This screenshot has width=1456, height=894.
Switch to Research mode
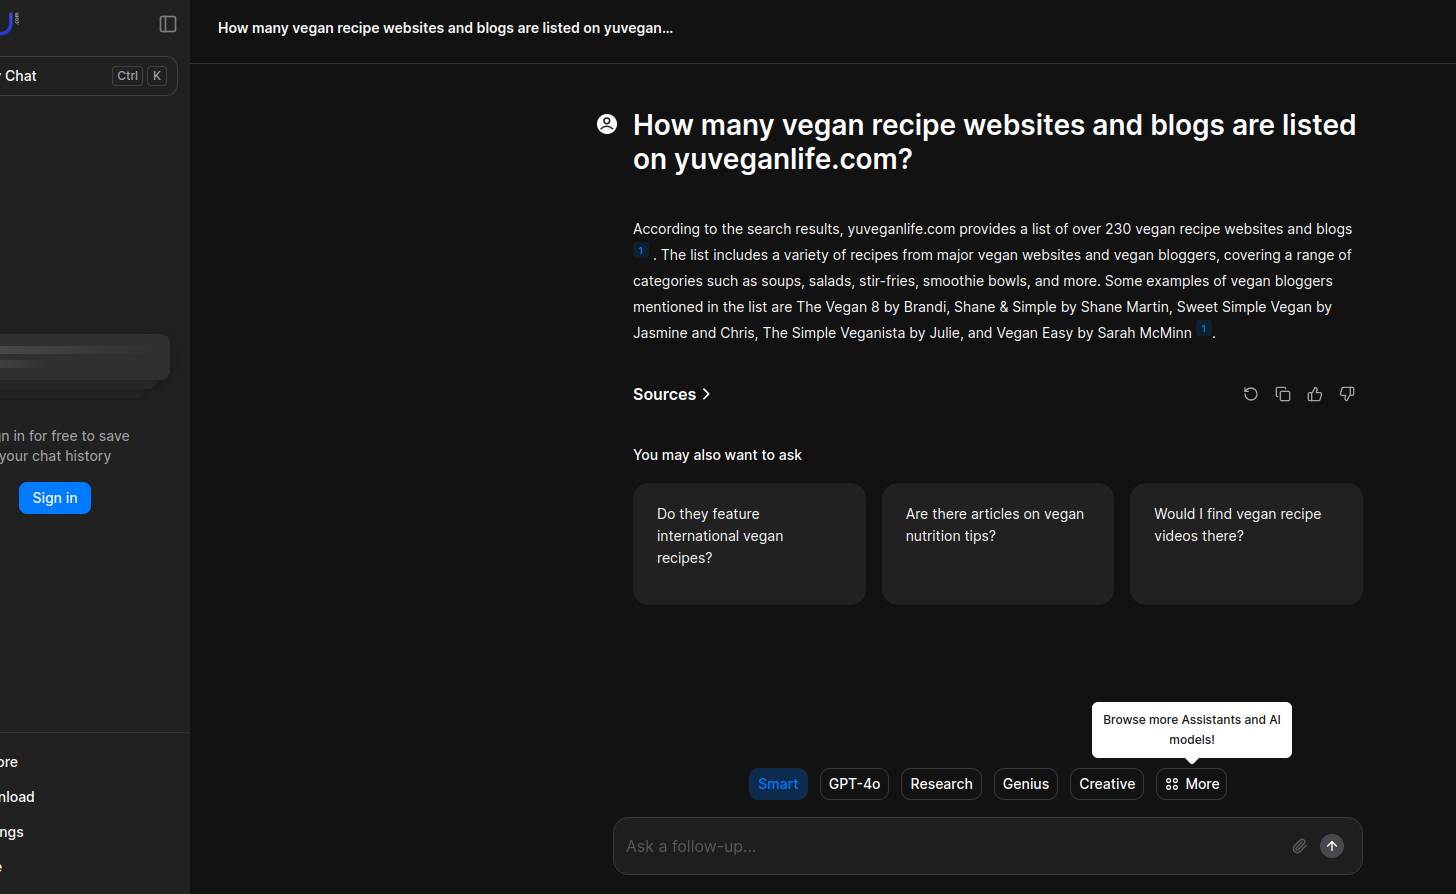(x=941, y=784)
